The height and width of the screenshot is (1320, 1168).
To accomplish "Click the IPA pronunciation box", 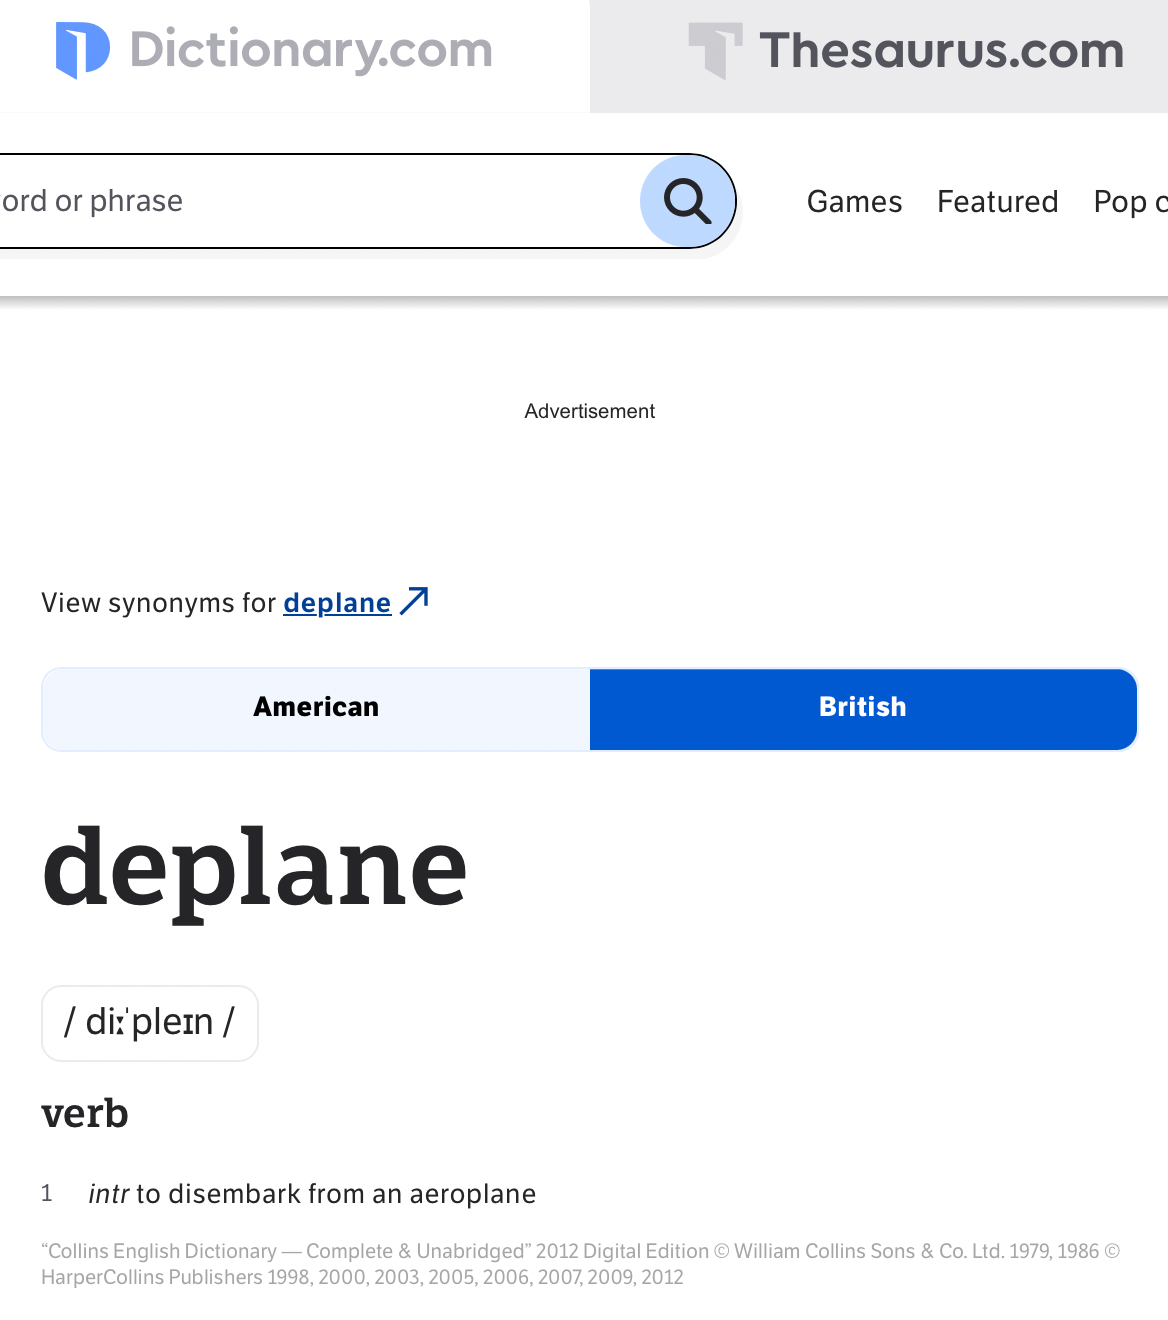I will pyautogui.click(x=150, y=1023).
